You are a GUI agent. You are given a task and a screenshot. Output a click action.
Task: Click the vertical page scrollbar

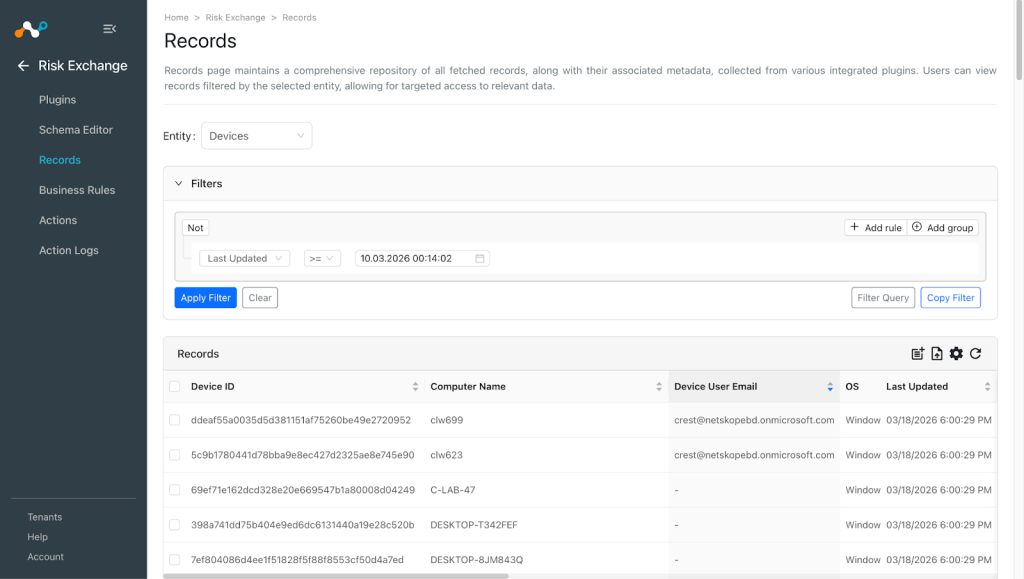pyautogui.click(x=1019, y=40)
